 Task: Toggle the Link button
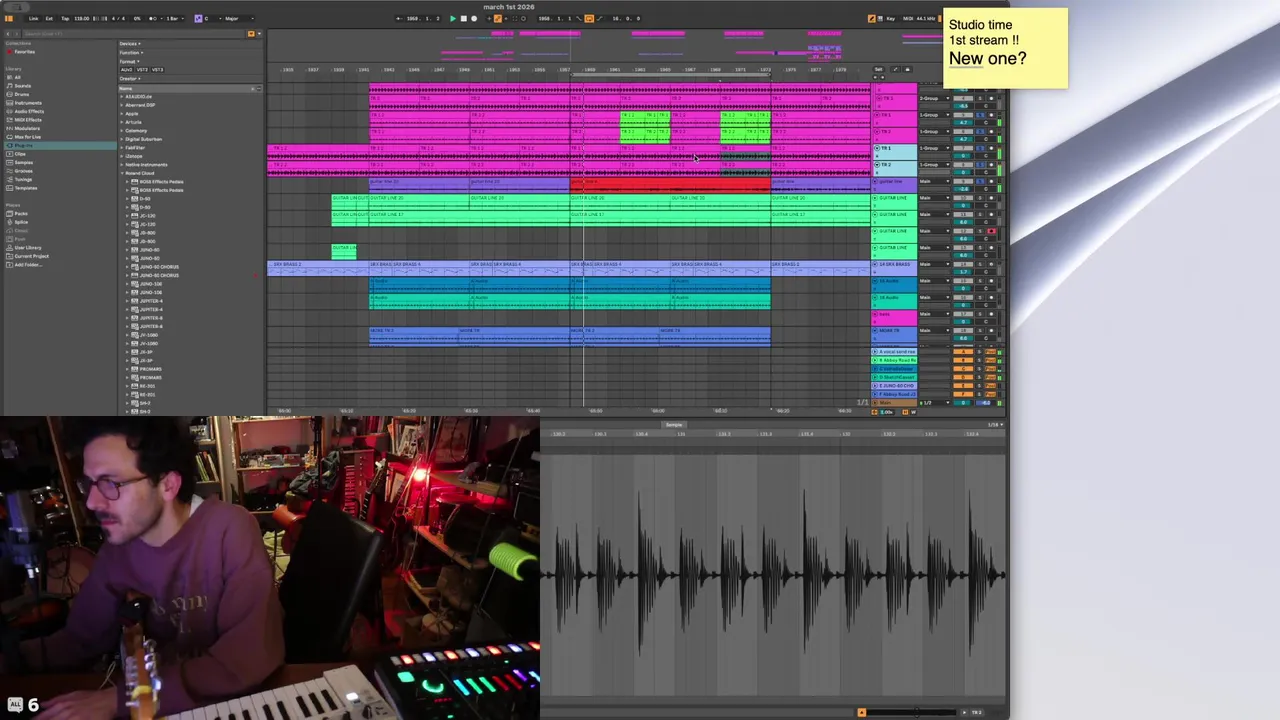34,18
